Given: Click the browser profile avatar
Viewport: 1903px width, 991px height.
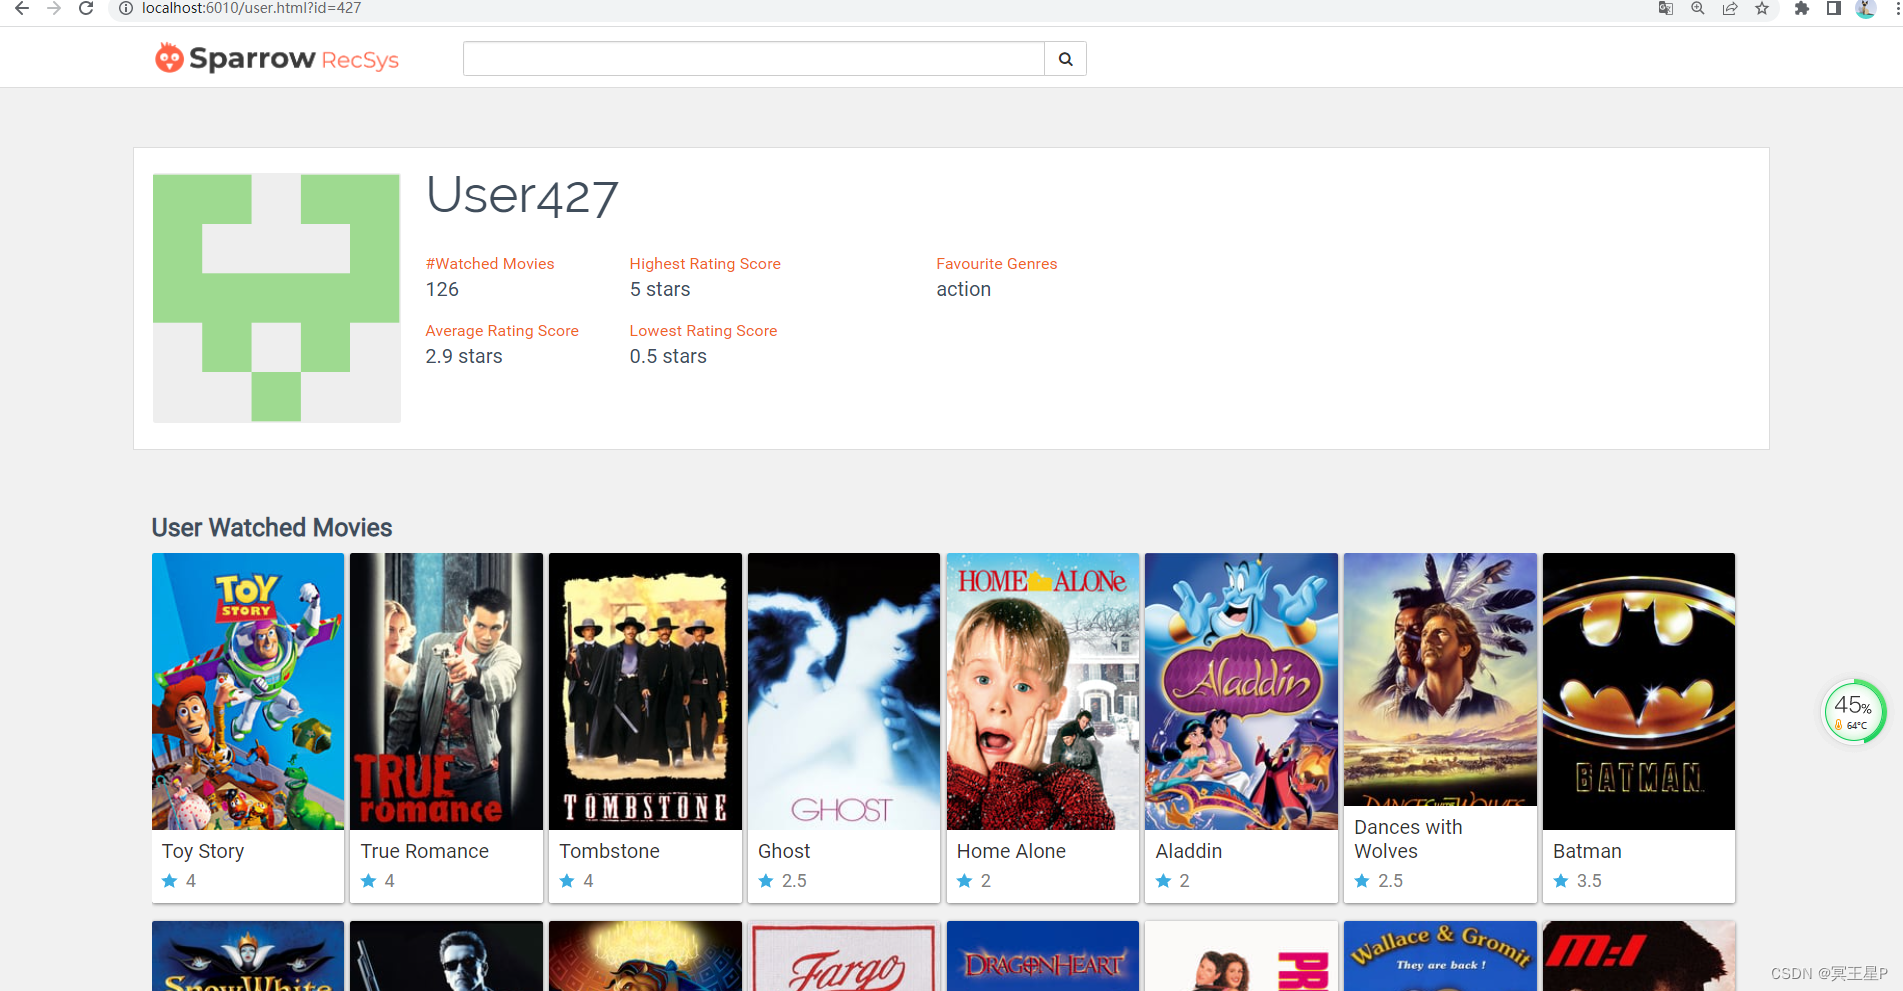Looking at the screenshot, I should tap(1866, 8).
